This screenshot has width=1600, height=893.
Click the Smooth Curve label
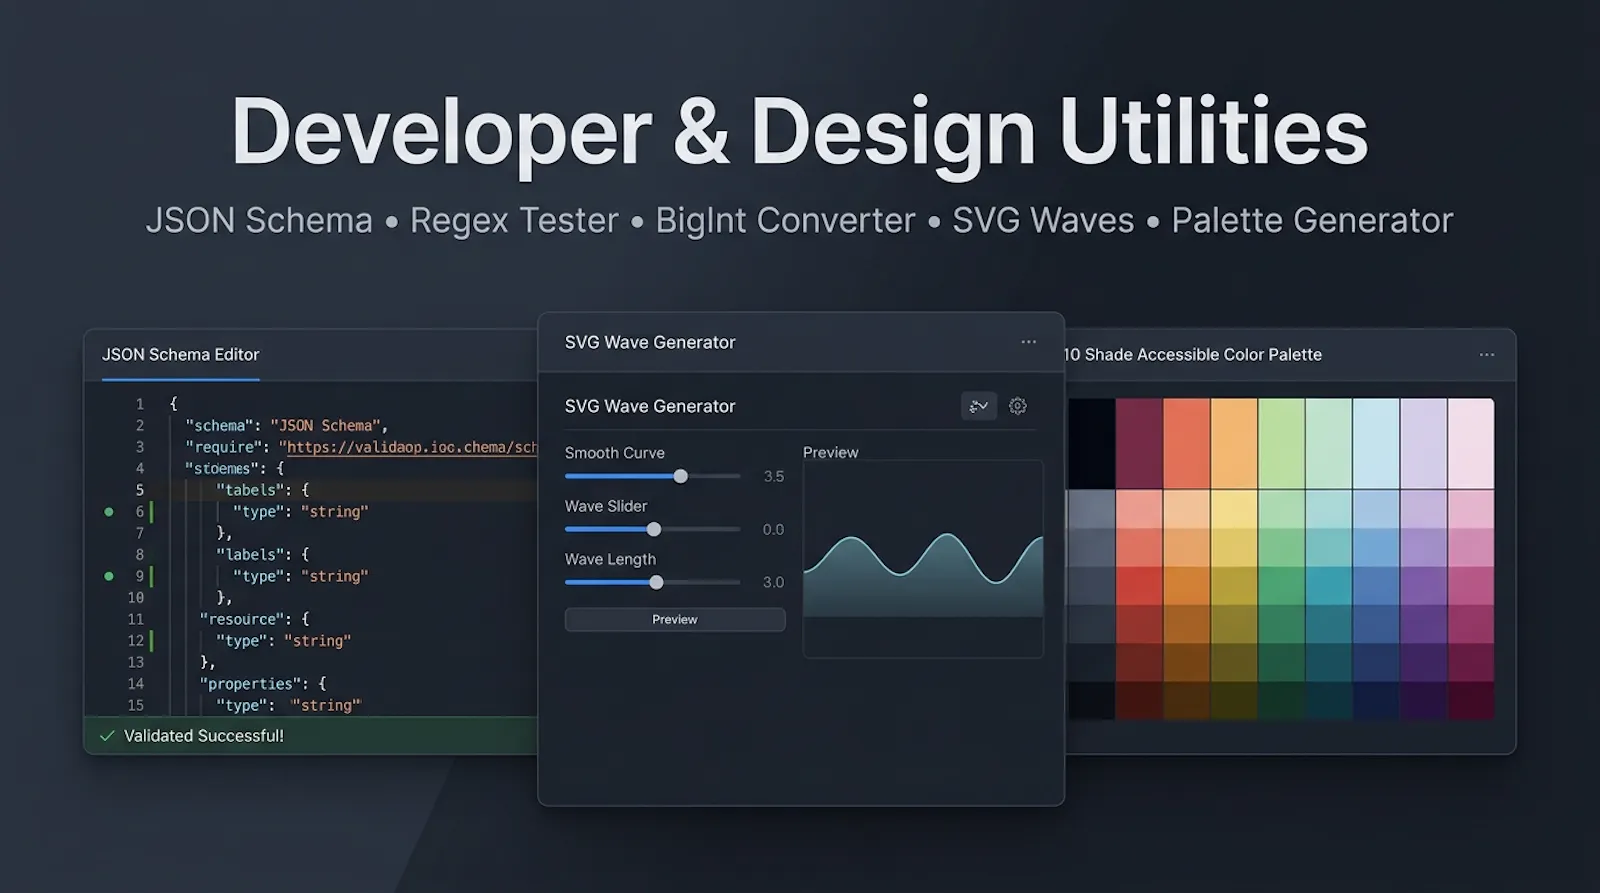(x=615, y=453)
